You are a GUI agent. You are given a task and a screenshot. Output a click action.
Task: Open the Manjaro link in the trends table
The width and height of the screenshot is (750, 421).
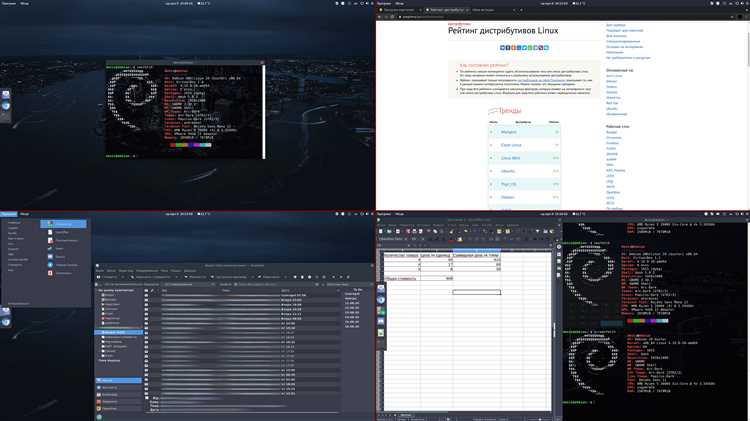tap(508, 132)
